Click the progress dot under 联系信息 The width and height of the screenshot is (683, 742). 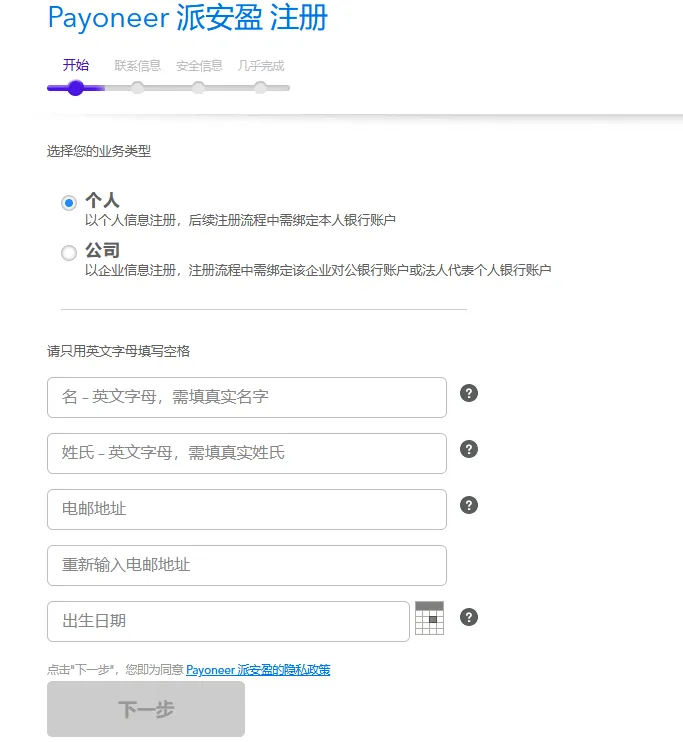pyautogui.click(x=137, y=88)
